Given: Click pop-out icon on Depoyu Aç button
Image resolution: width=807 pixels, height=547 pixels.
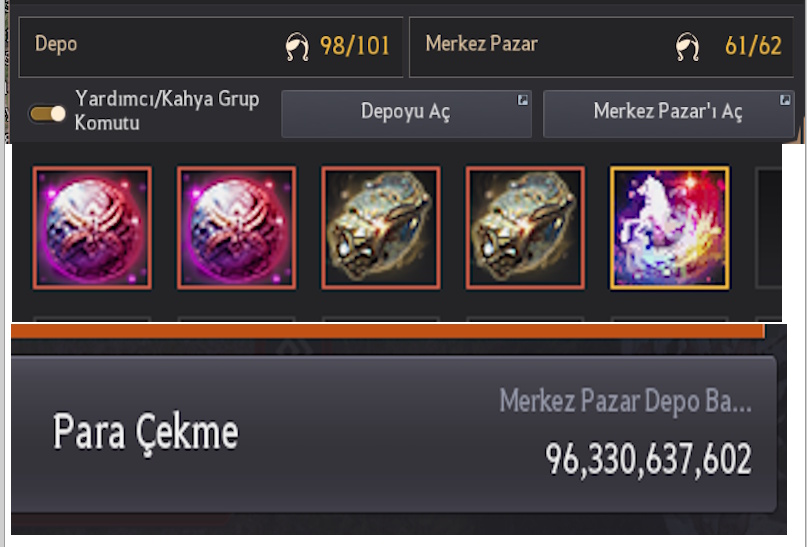Looking at the screenshot, I should (522, 100).
